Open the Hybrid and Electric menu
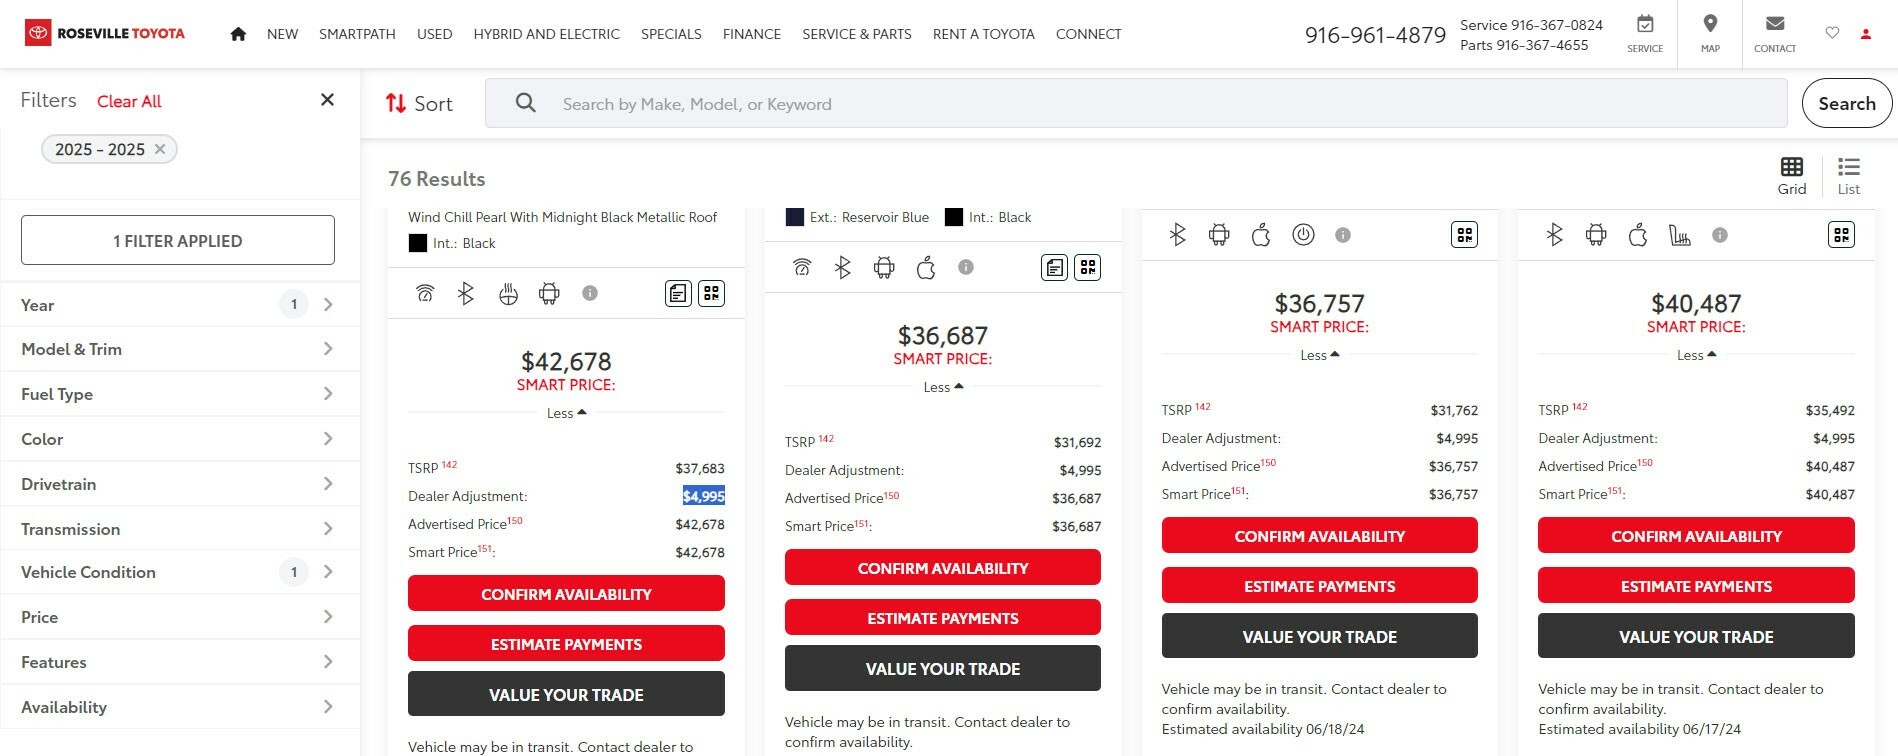Image resolution: width=1898 pixels, height=756 pixels. 546,34
